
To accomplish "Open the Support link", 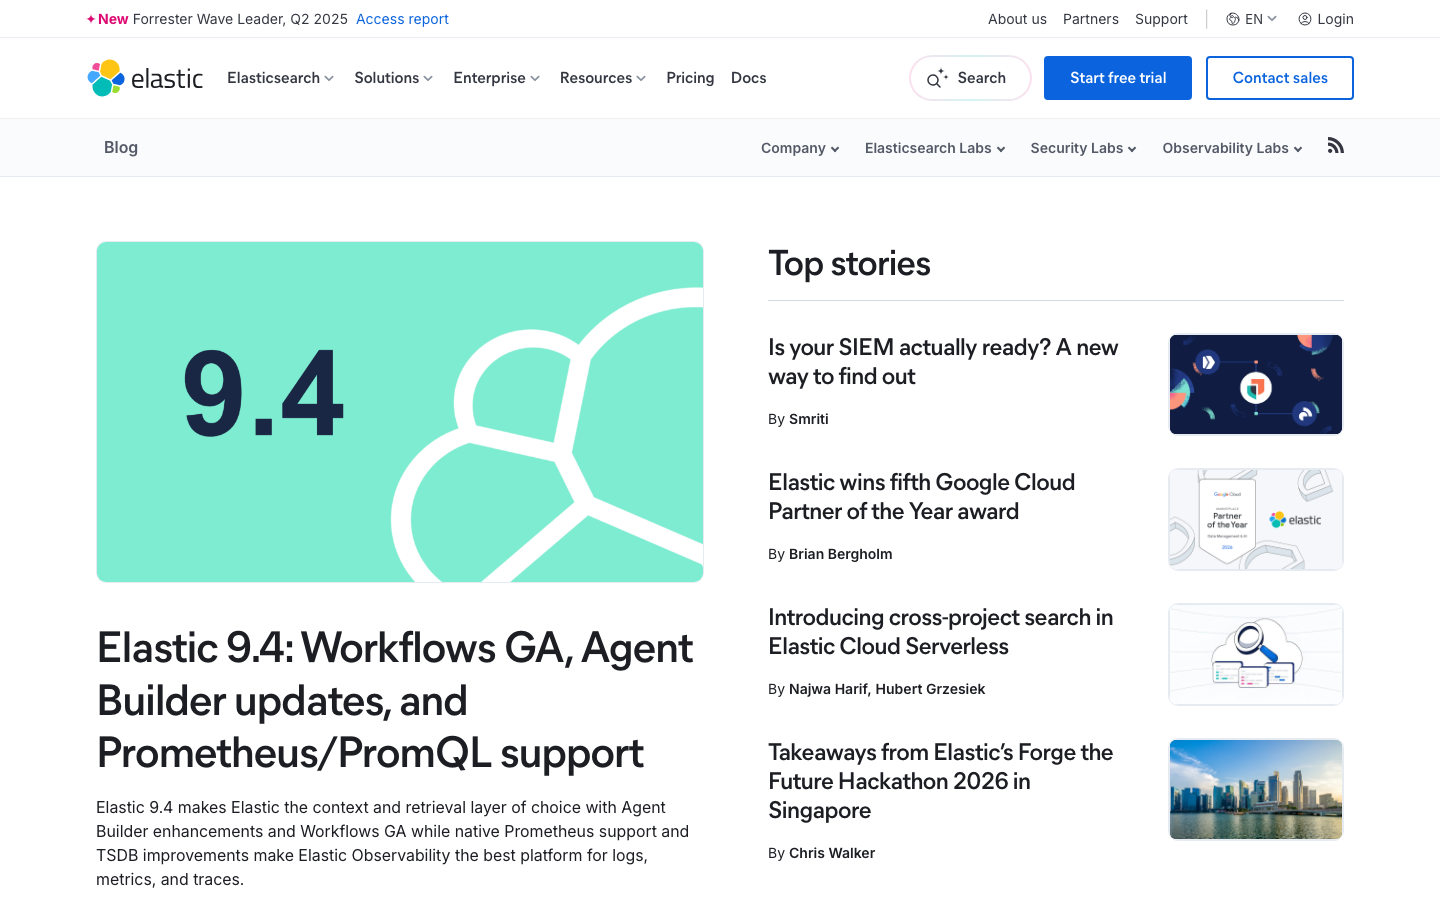I will 1161,19.
